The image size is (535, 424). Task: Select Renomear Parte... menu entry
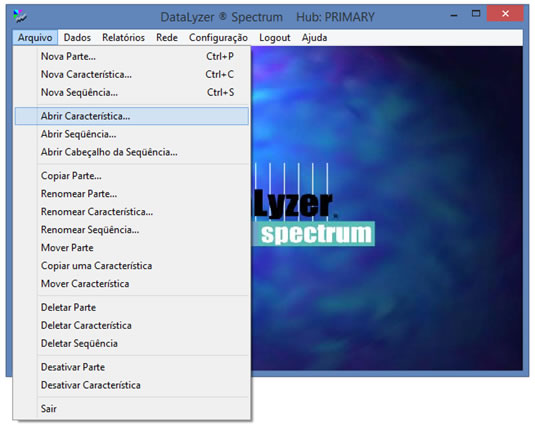pyautogui.click(x=132, y=194)
